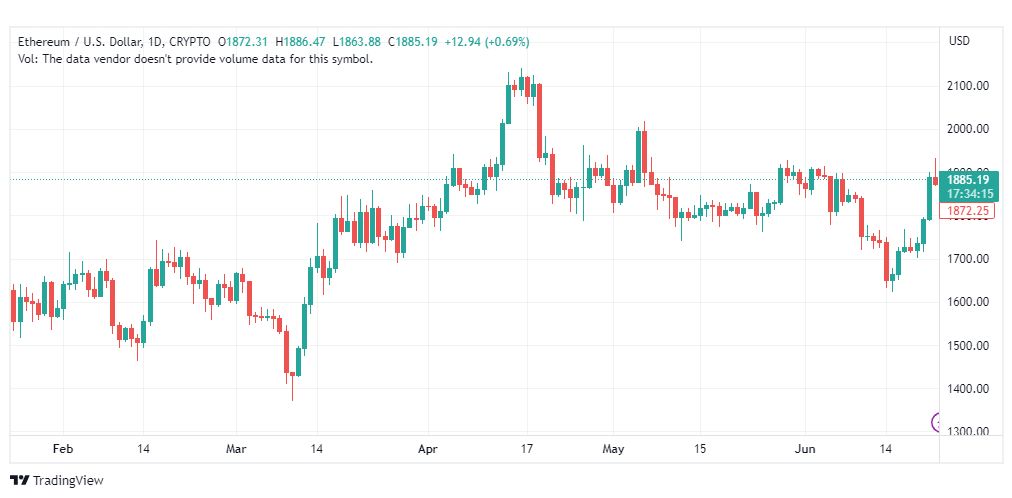
Task: Click the 1D interval text in legend
Action: coord(156,42)
